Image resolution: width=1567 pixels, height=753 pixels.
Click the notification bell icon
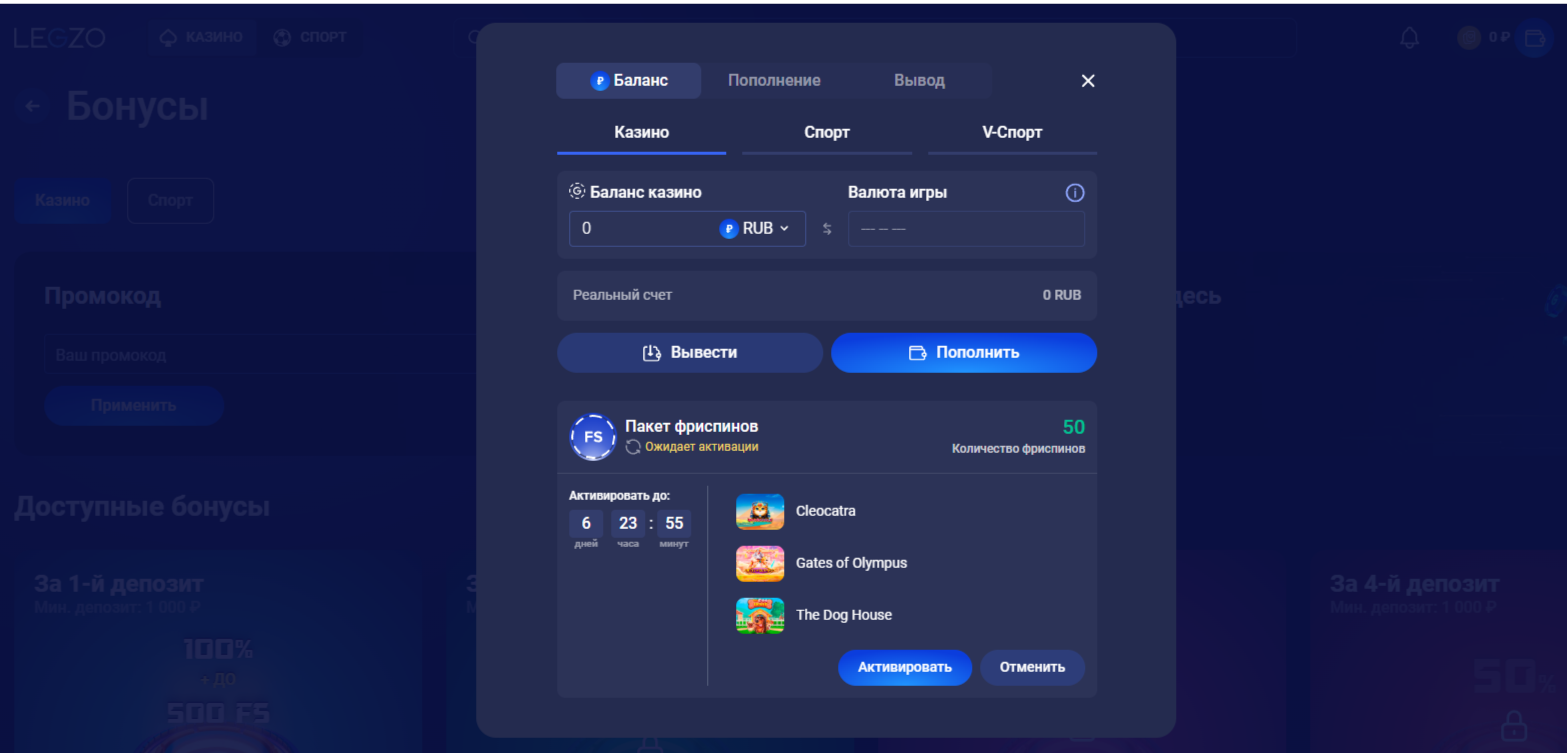[1410, 38]
